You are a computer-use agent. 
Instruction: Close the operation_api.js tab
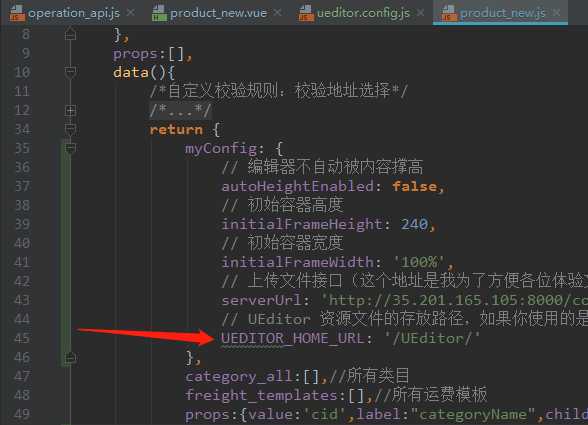pyautogui.click(x=130, y=13)
